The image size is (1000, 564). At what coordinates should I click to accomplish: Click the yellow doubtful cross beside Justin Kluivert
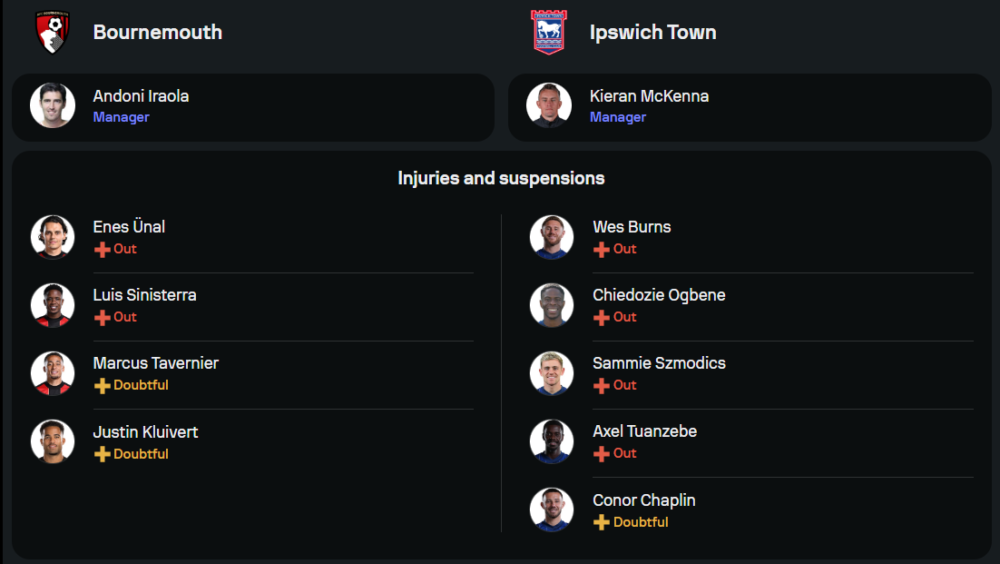coord(102,454)
